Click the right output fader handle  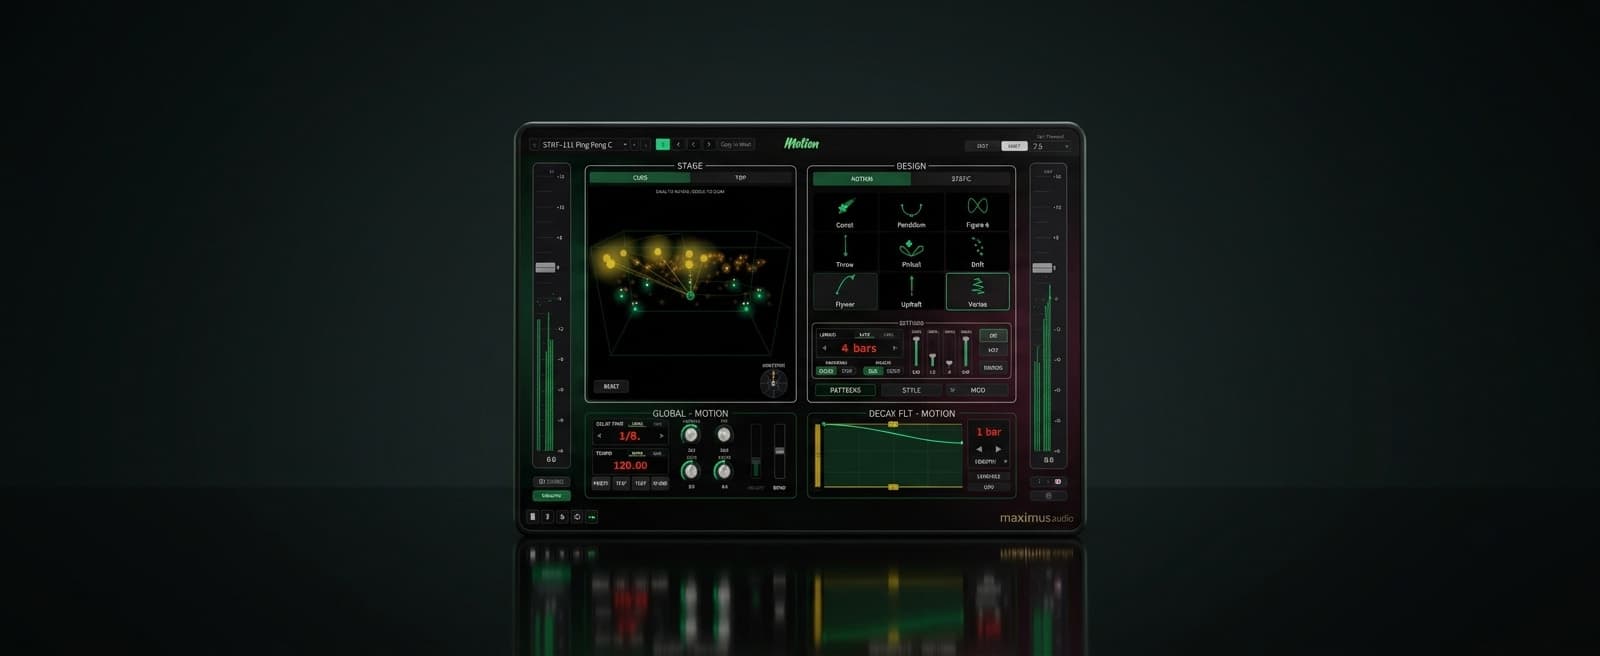click(x=1042, y=267)
